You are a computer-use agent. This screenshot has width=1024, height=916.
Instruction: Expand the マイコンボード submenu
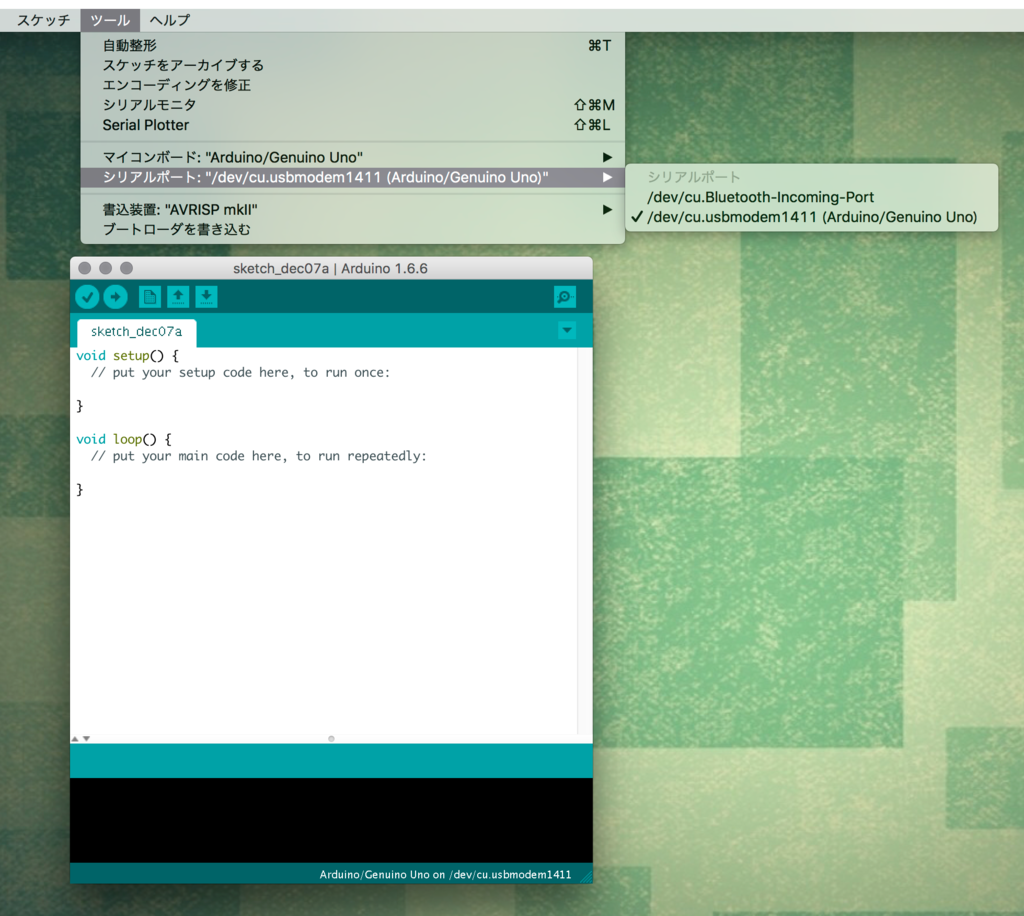[353, 157]
